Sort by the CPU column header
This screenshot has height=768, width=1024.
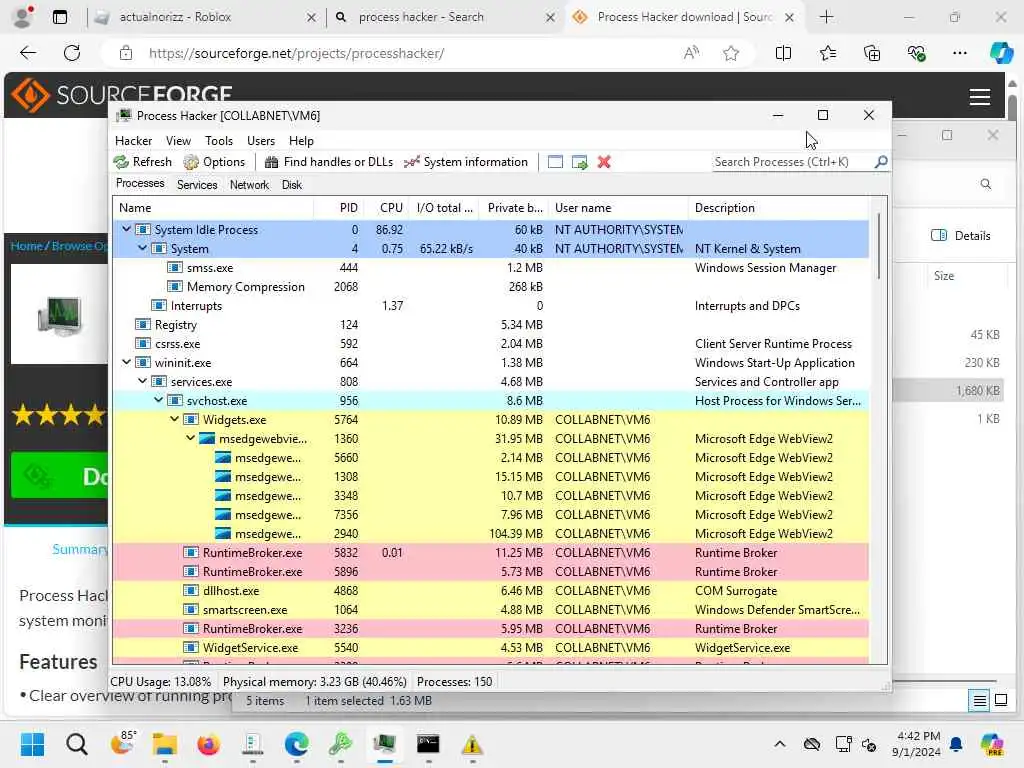click(x=385, y=208)
